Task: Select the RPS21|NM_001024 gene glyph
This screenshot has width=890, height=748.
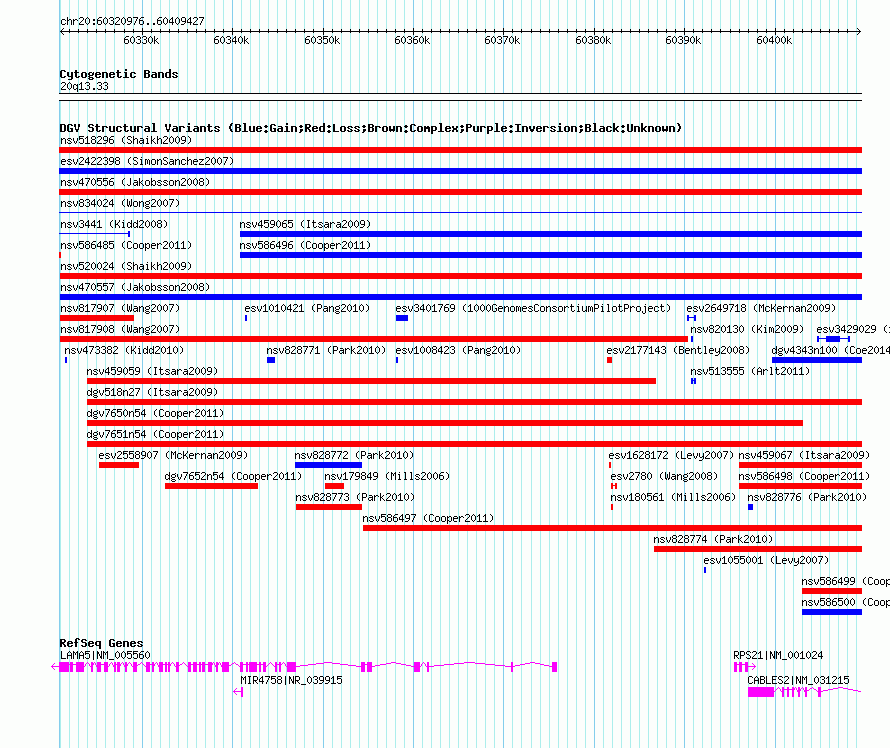Action: tap(745, 667)
